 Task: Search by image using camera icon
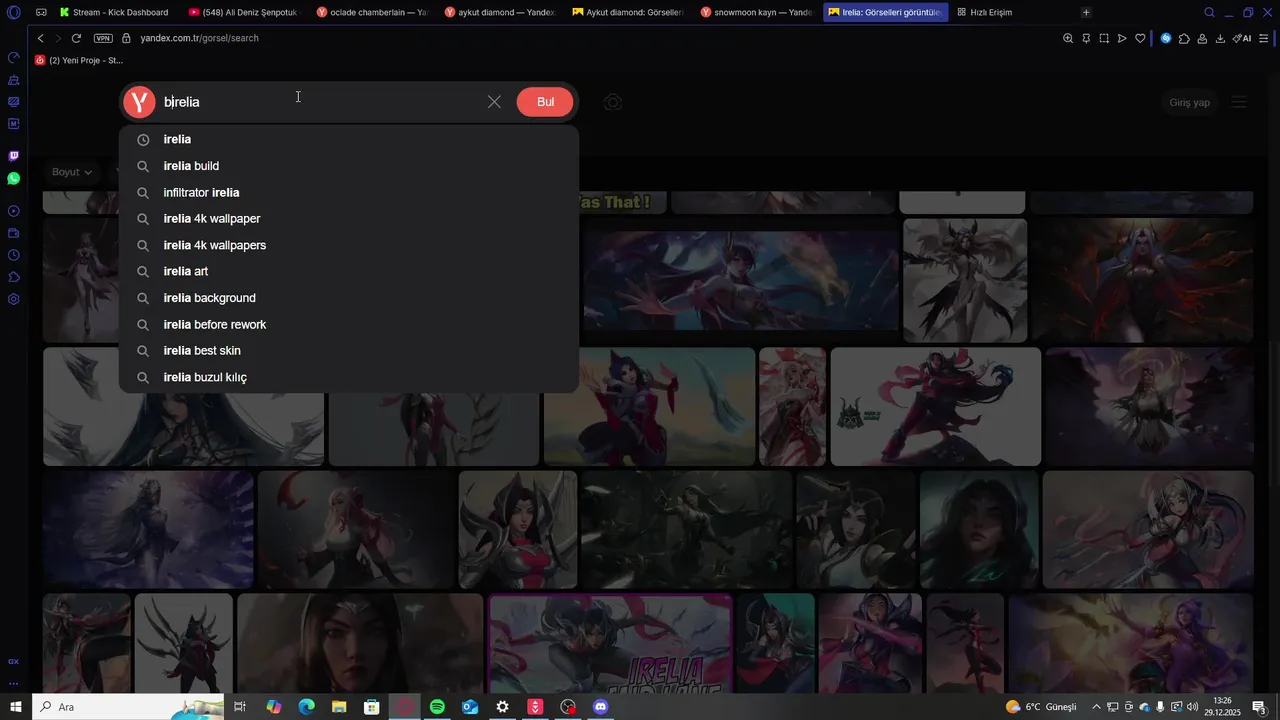click(x=613, y=102)
